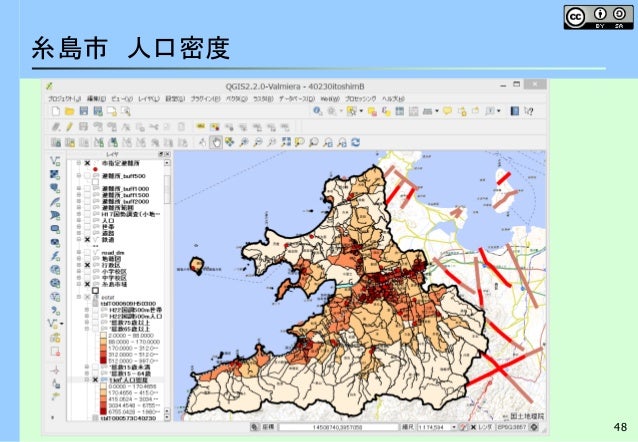The image size is (638, 442).
Task: Open the Composer Manager icon
Action: [125, 111]
